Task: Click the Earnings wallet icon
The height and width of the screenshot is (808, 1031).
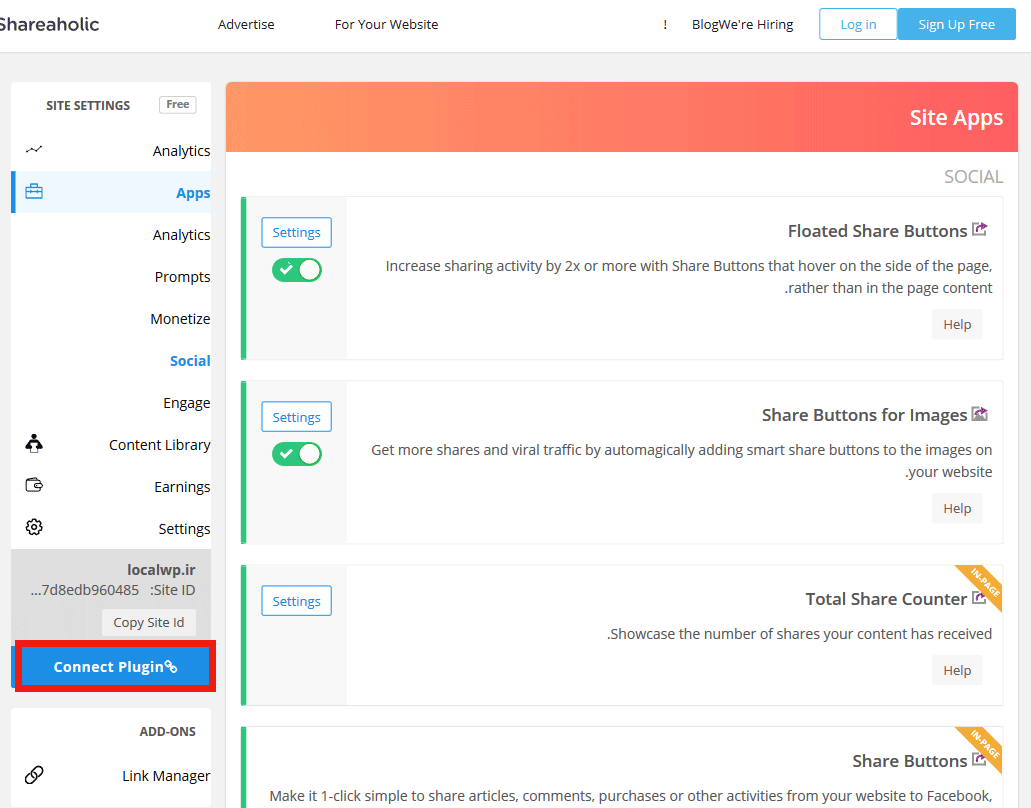Action: [x=34, y=485]
